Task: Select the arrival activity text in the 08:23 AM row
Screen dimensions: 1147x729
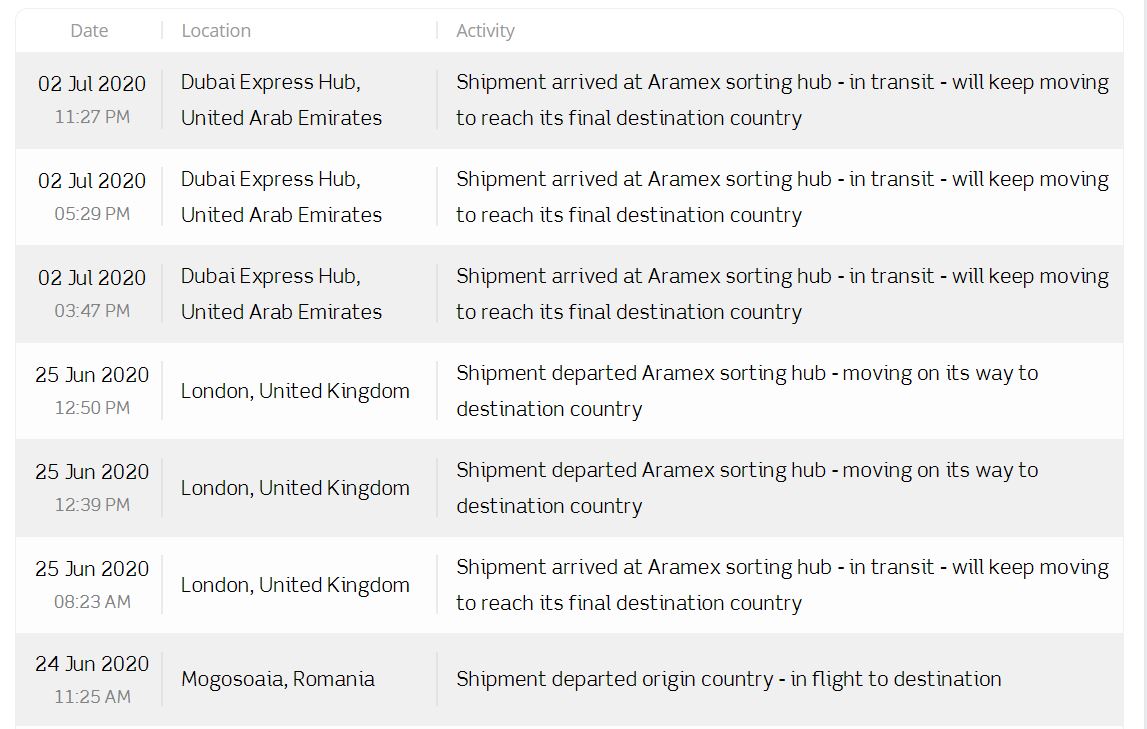Action: [782, 585]
